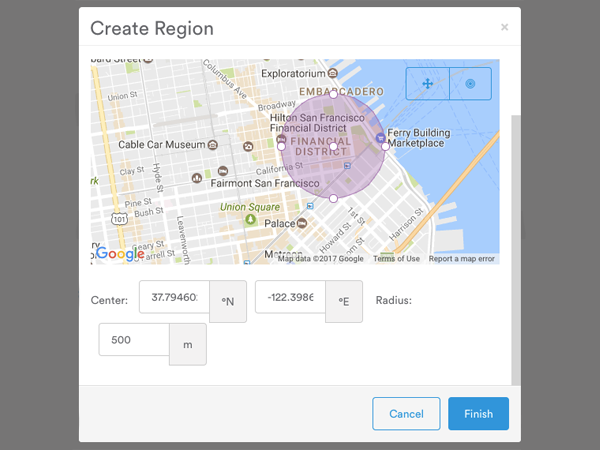This screenshot has width=600, height=450.
Task: Click the Ferry Building Marketplace label
Action: tap(419, 138)
